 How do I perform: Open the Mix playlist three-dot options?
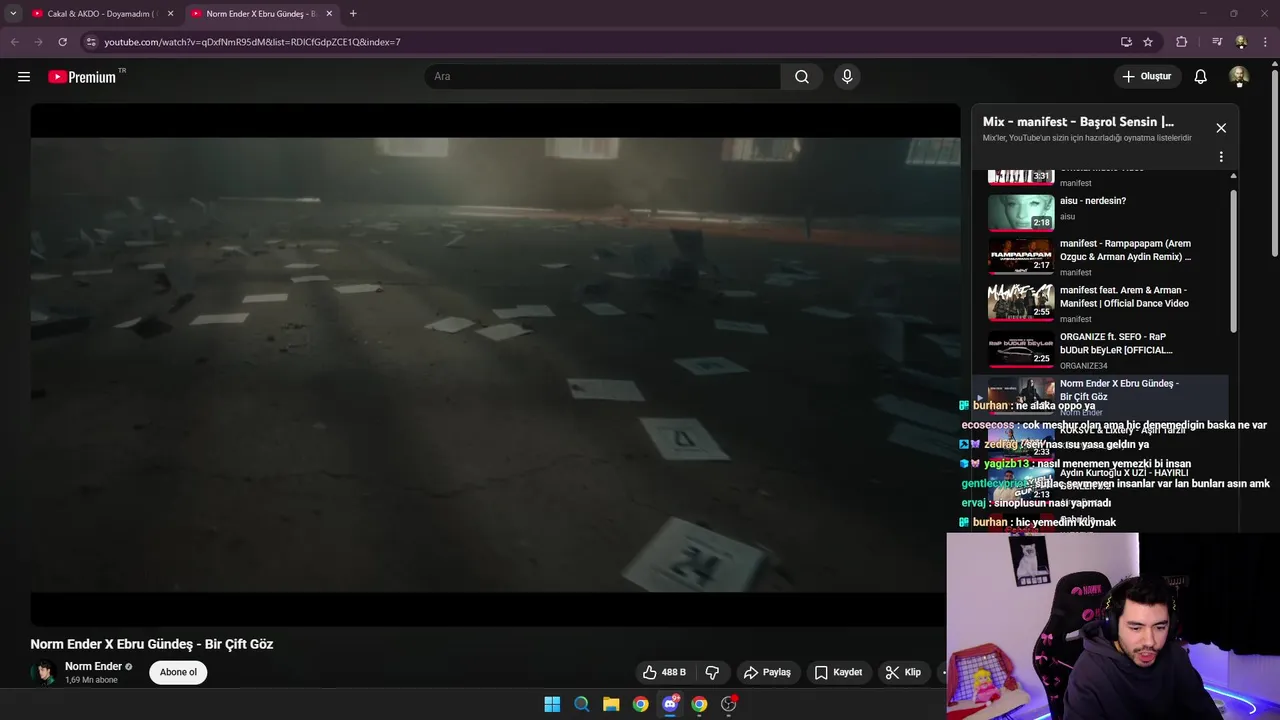(1221, 157)
